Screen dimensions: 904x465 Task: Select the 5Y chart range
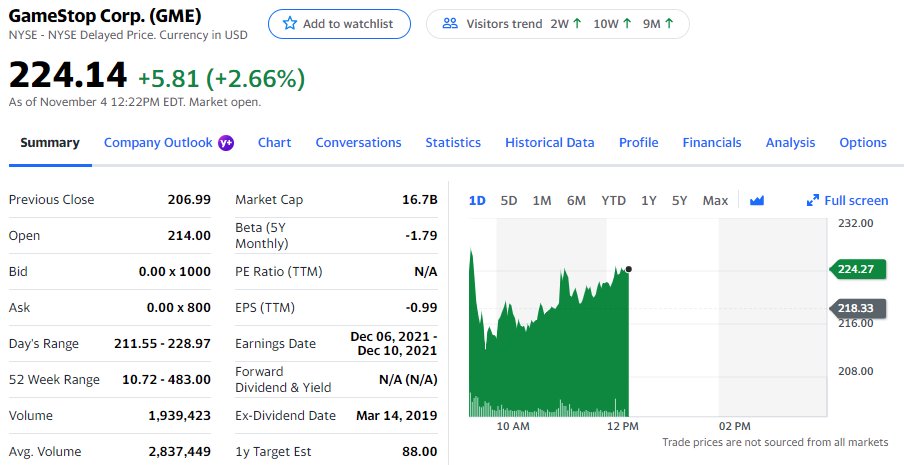(x=680, y=201)
